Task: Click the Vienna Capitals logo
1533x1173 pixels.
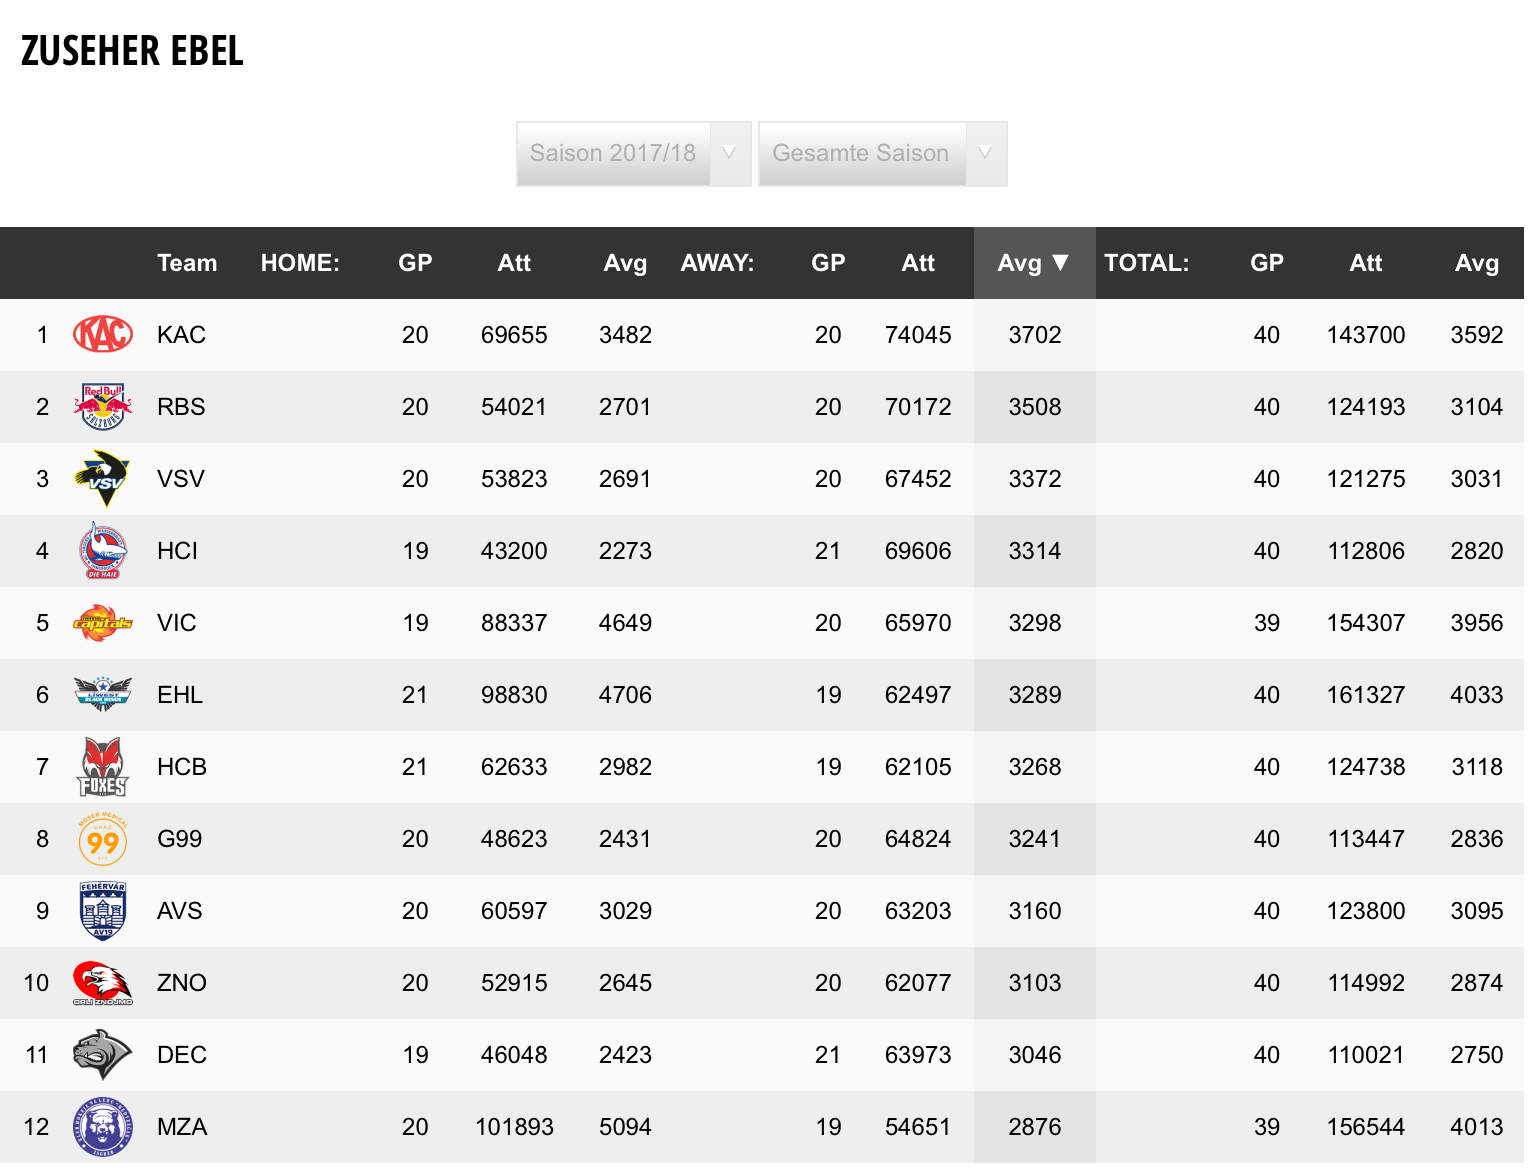Action: [103, 623]
